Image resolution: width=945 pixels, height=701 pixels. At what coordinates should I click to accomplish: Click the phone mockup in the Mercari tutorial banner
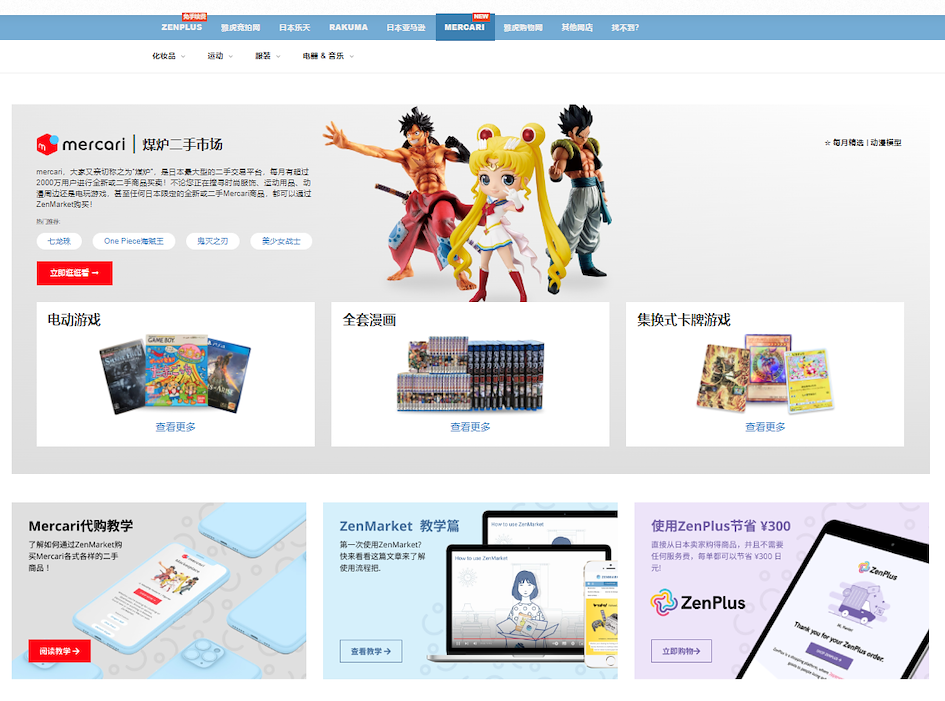[151, 597]
